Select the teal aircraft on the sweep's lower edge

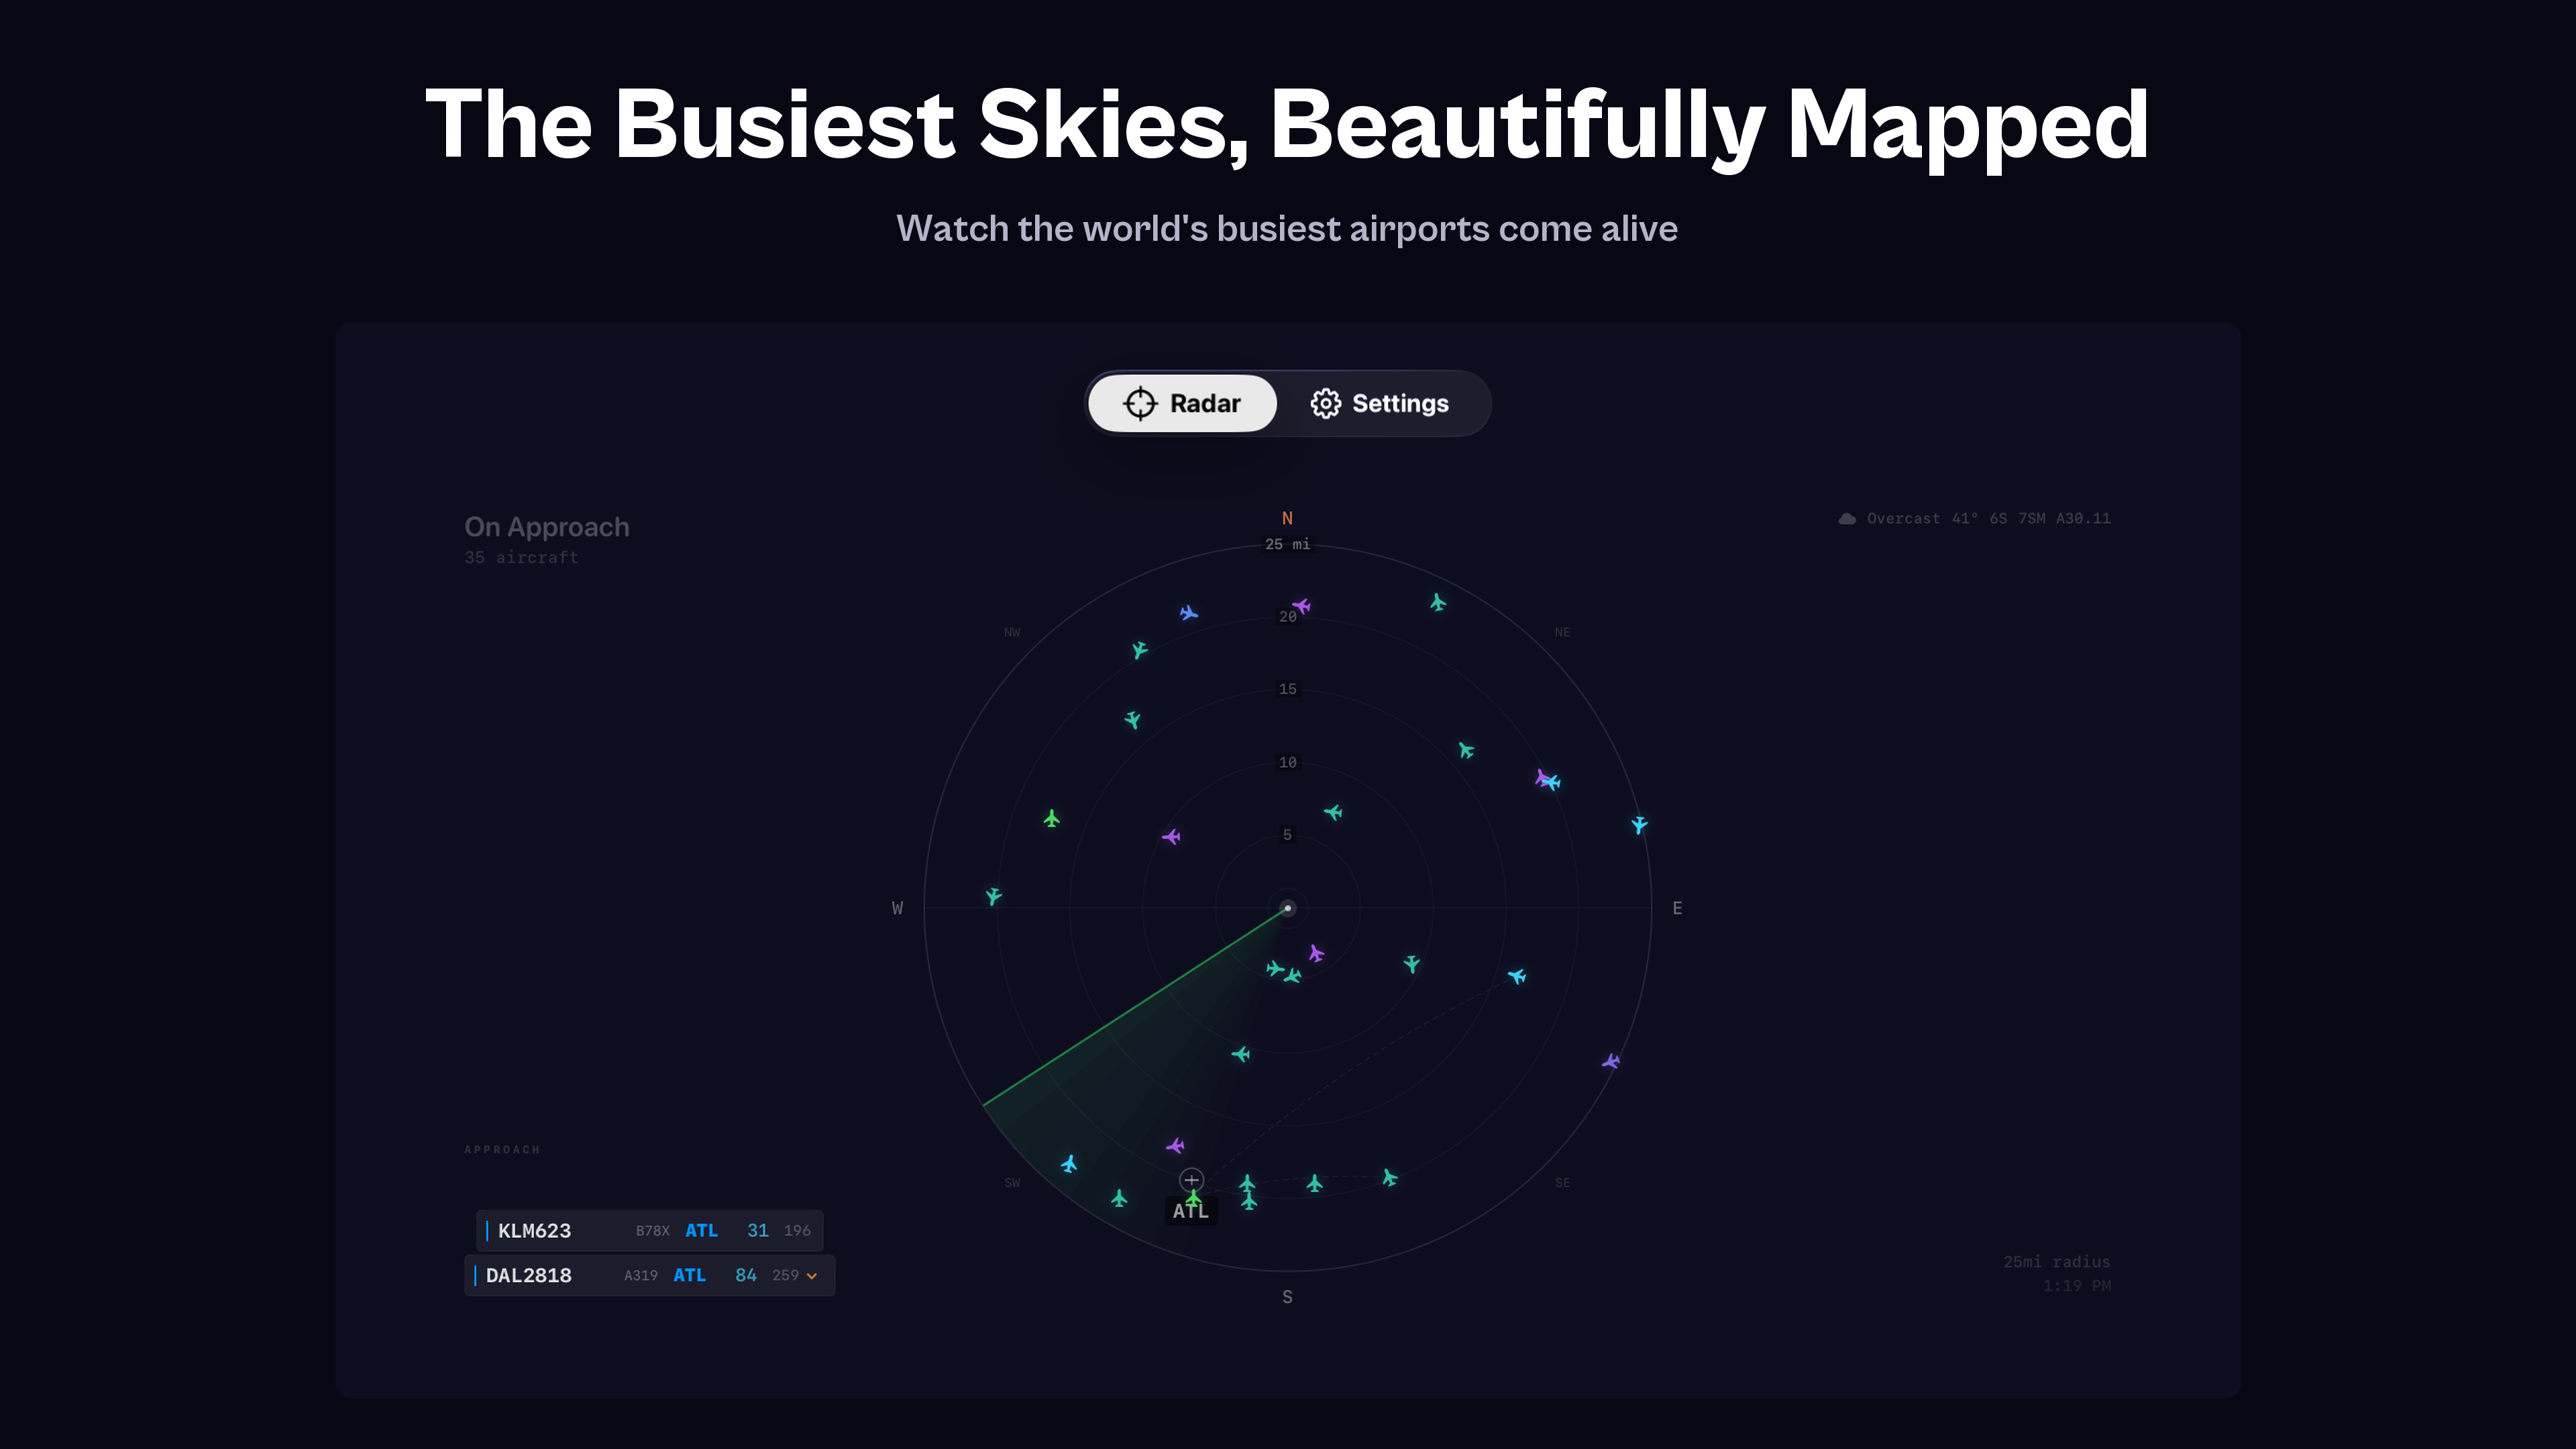(x=1119, y=1198)
